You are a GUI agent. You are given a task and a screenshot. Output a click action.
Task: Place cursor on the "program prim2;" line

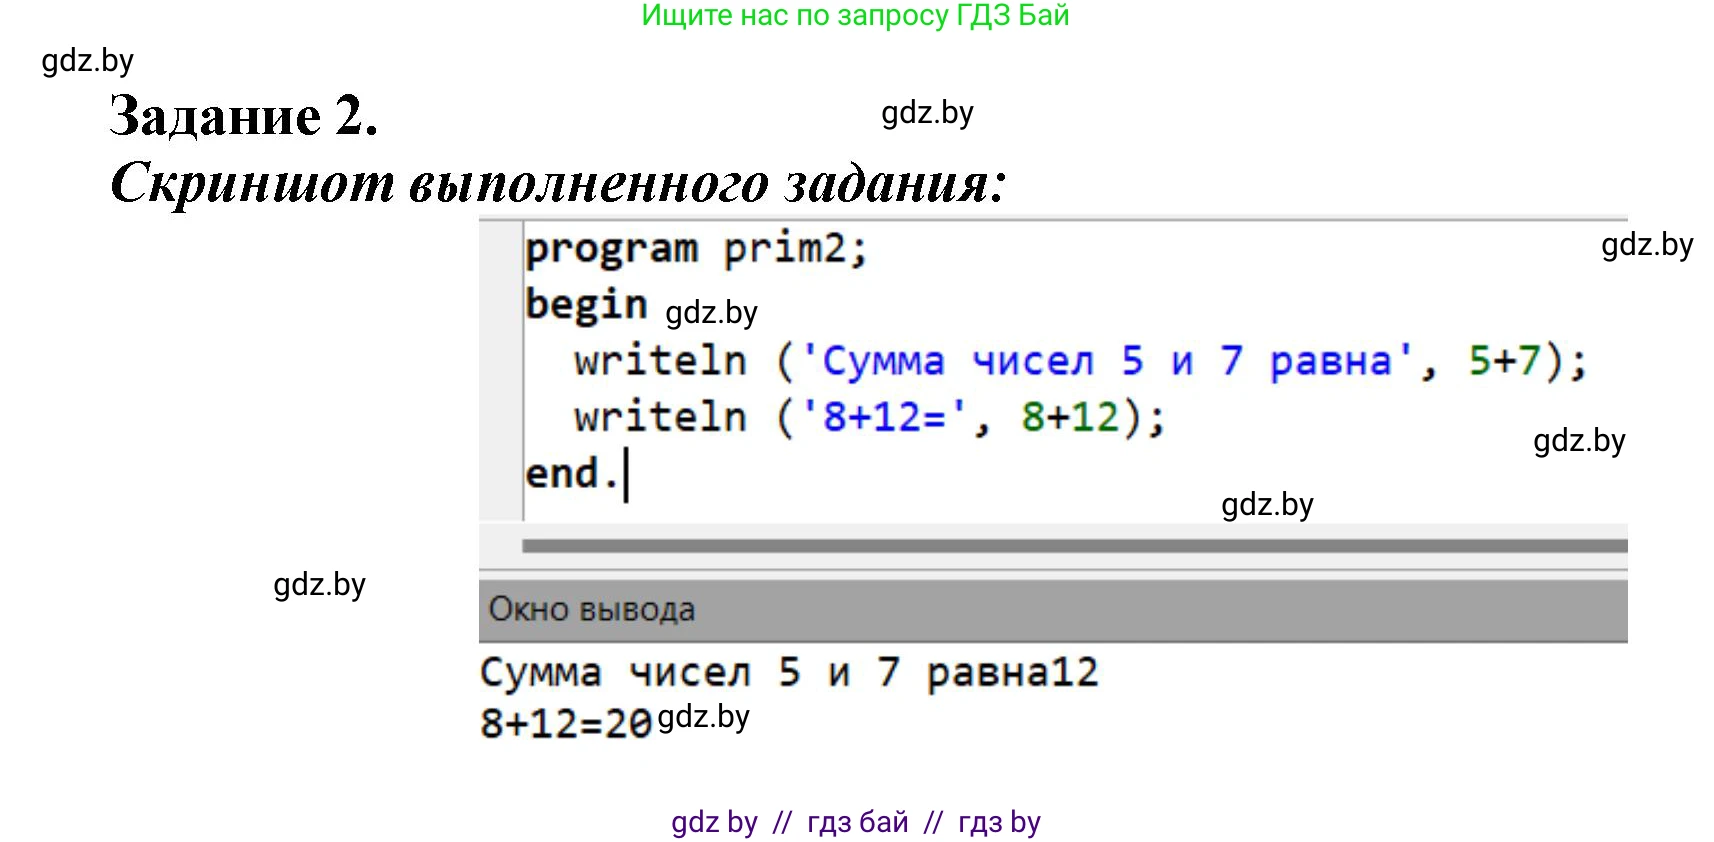[x=696, y=249]
